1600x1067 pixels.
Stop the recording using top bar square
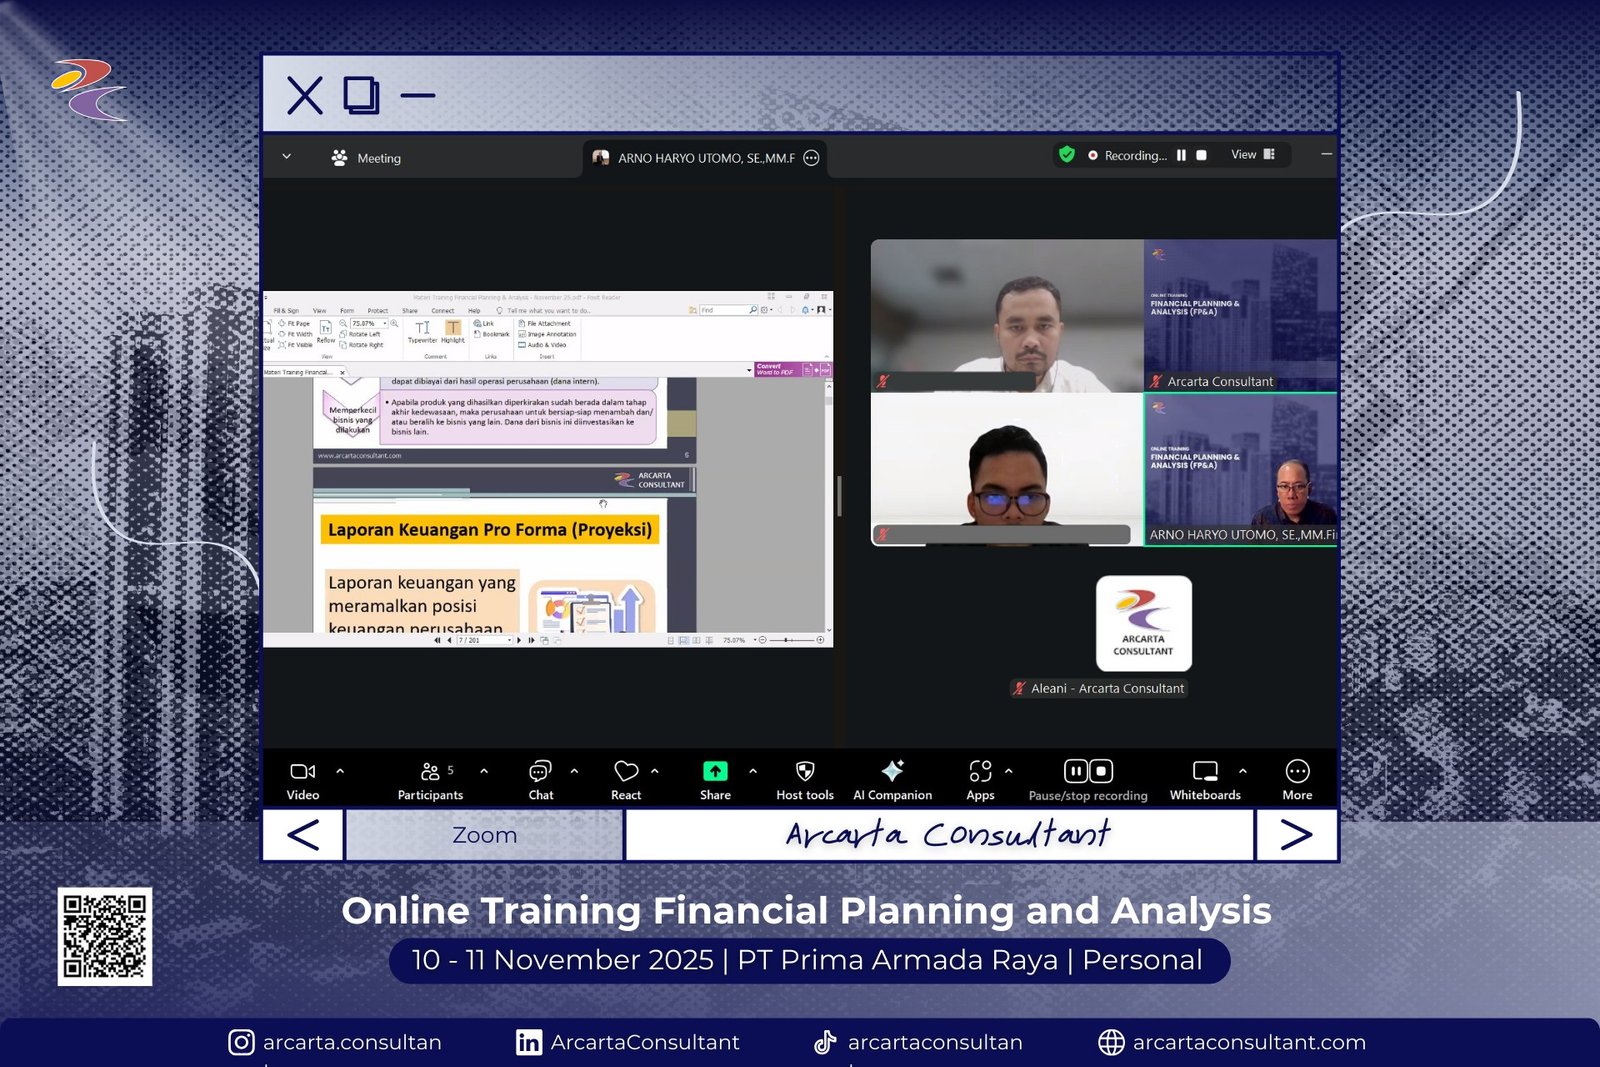[x=1202, y=156]
